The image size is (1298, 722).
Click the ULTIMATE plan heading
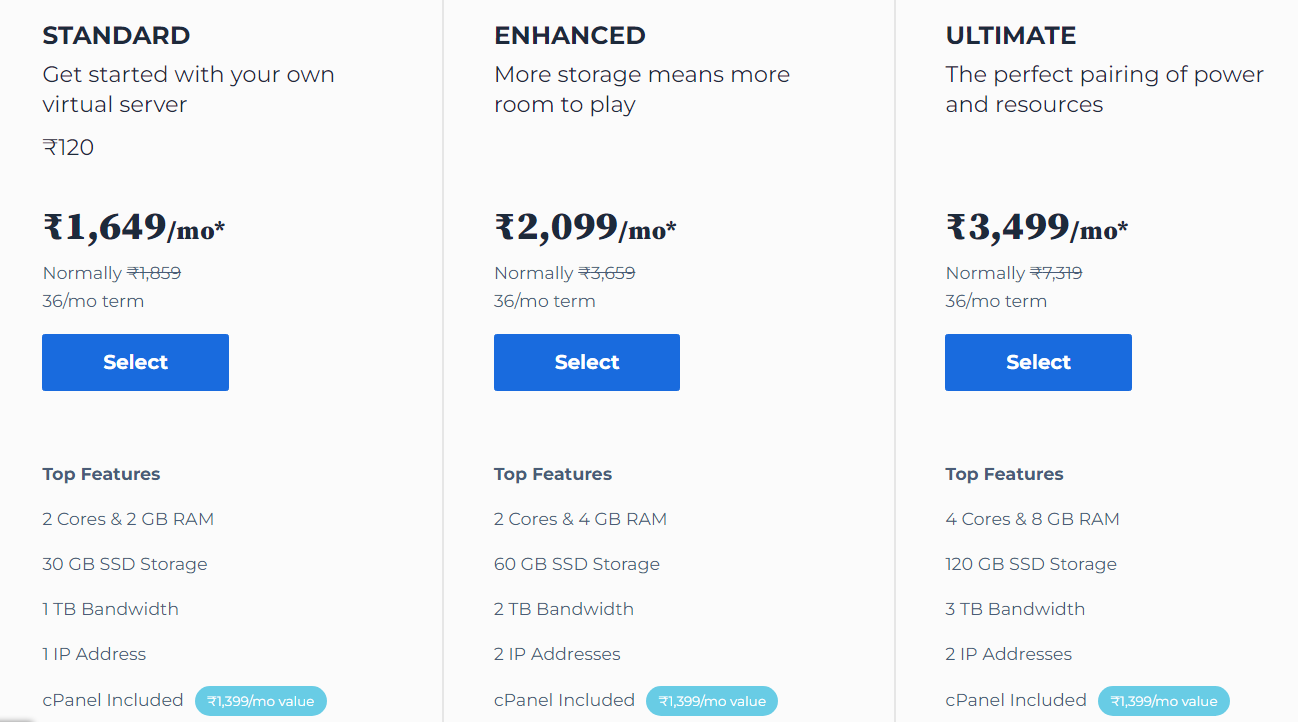point(1011,36)
